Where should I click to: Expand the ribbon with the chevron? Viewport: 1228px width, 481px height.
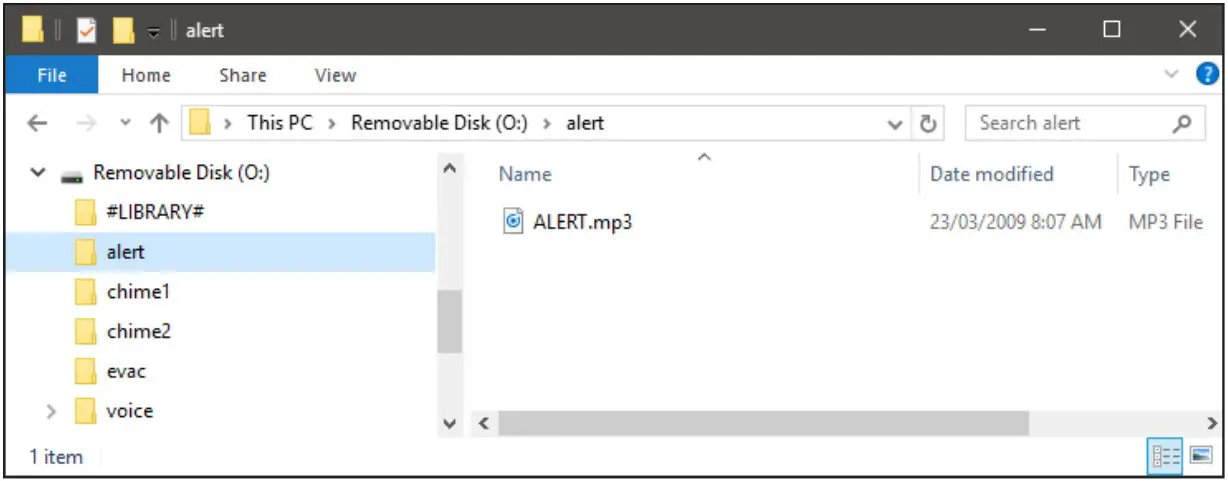(1172, 75)
